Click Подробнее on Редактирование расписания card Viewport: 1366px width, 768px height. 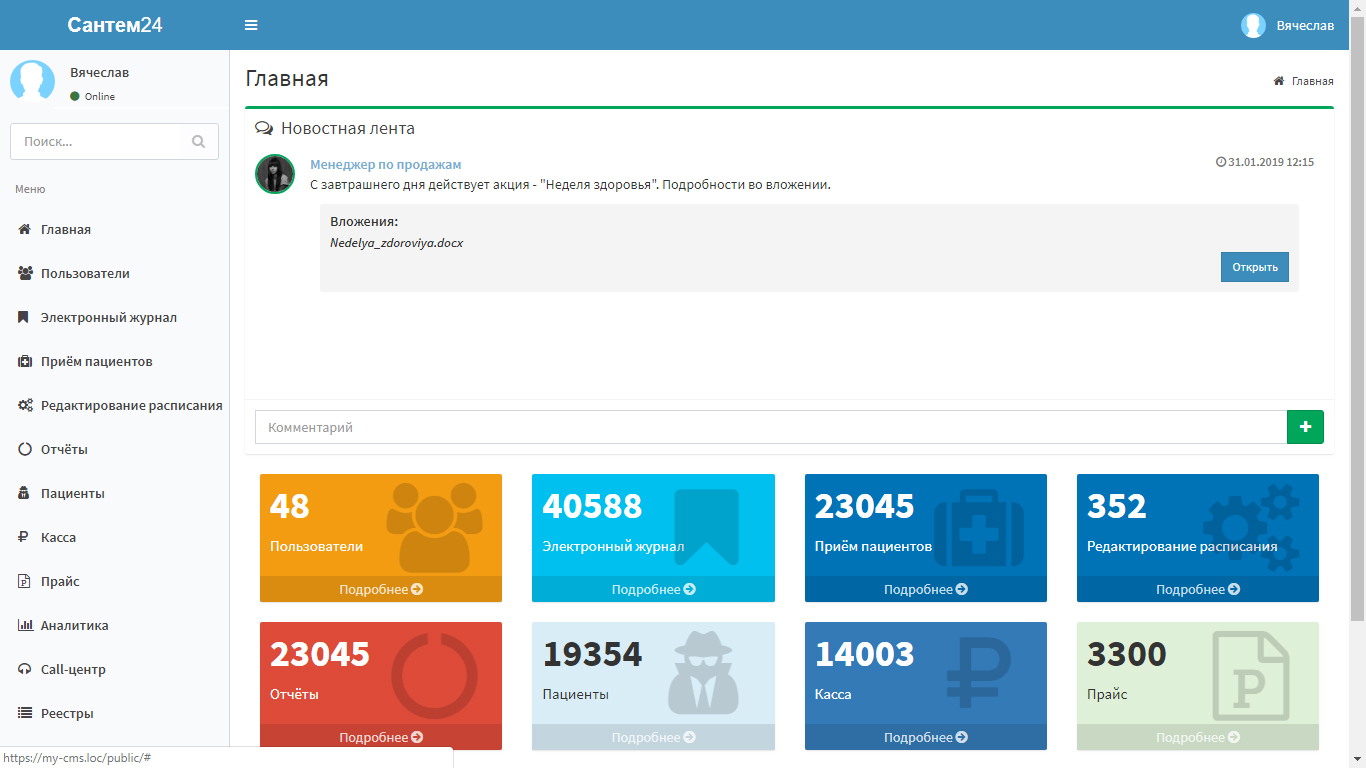tap(1198, 589)
